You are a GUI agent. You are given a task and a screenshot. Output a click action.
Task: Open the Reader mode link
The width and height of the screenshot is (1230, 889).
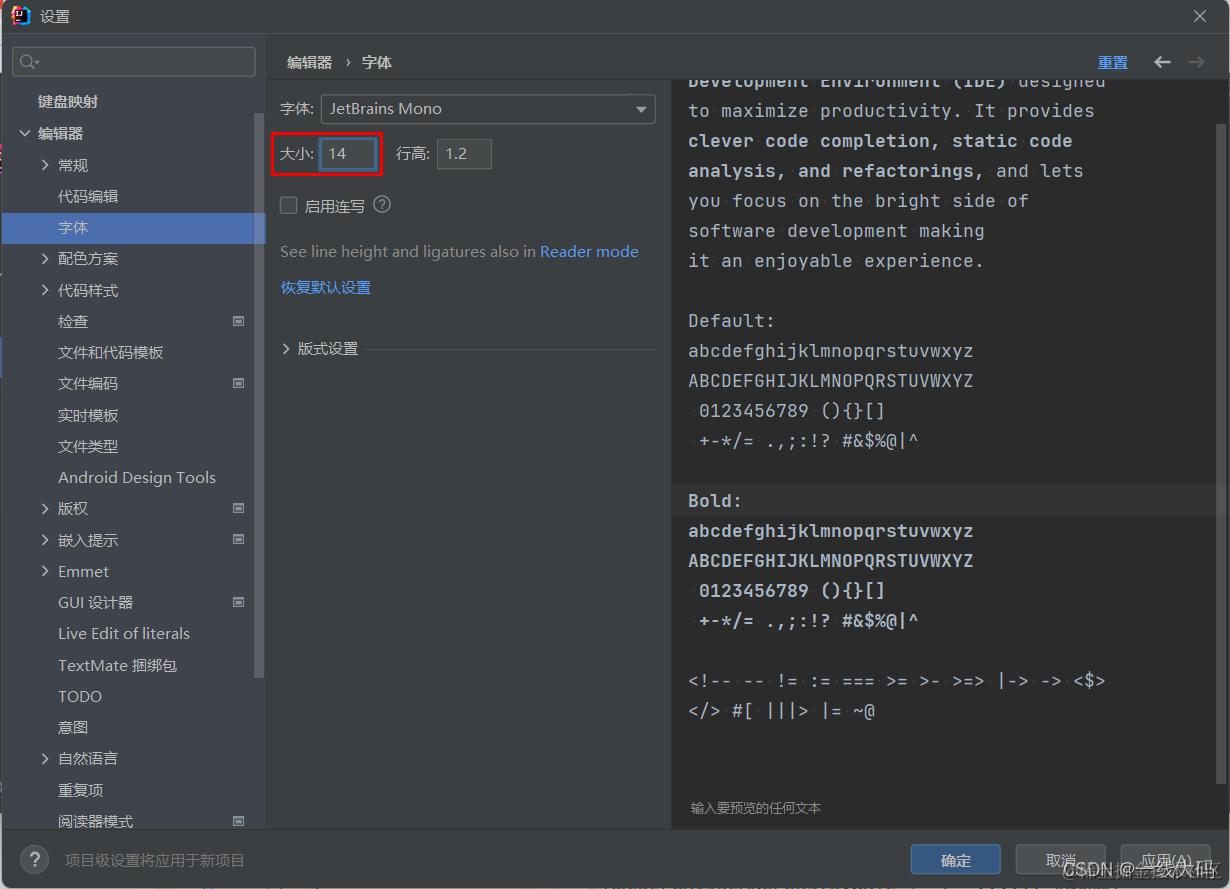click(589, 252)
